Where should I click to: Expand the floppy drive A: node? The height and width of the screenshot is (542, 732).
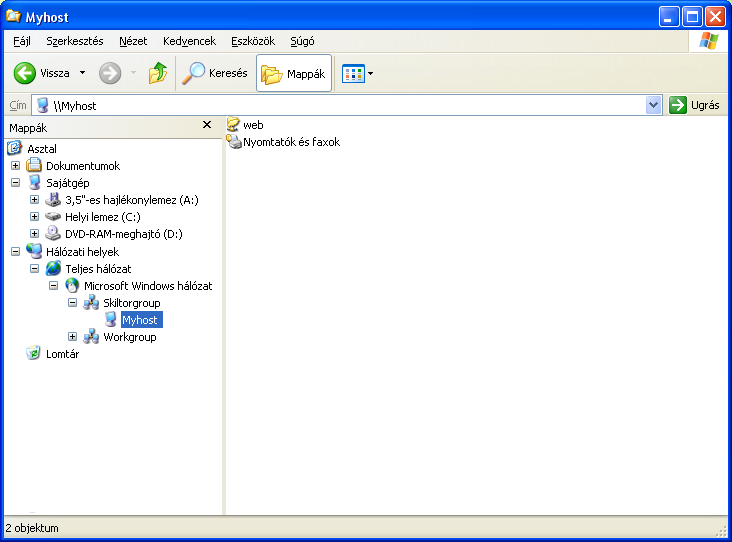pos(35,200)
